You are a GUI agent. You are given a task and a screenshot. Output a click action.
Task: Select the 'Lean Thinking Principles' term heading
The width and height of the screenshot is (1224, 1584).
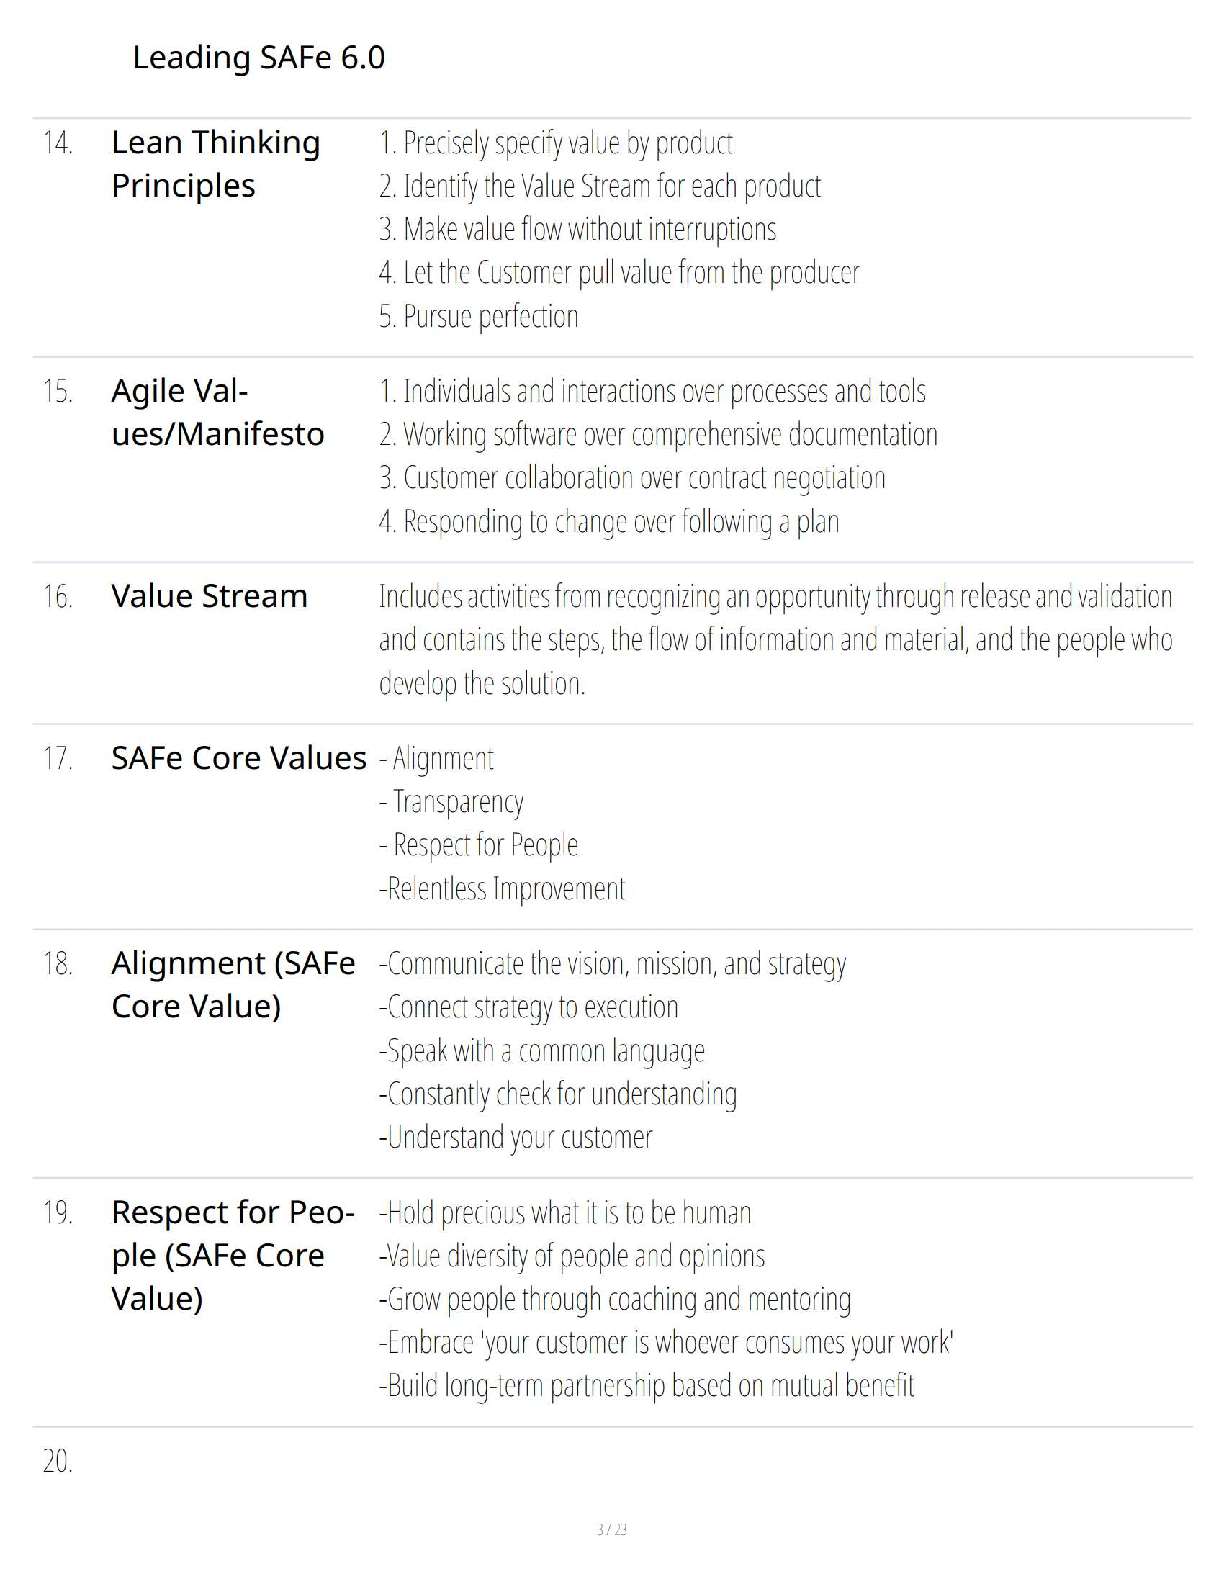(x=215, y=164)
